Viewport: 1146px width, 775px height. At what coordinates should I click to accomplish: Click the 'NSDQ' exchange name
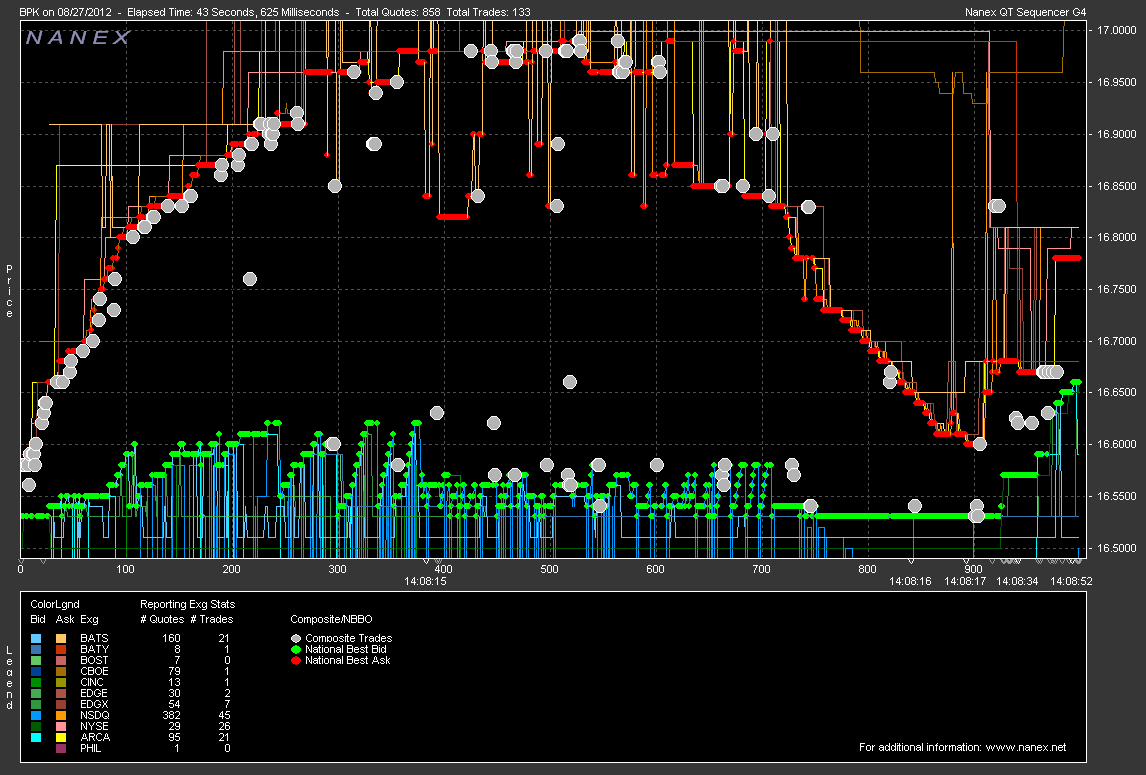pos(95,715)
